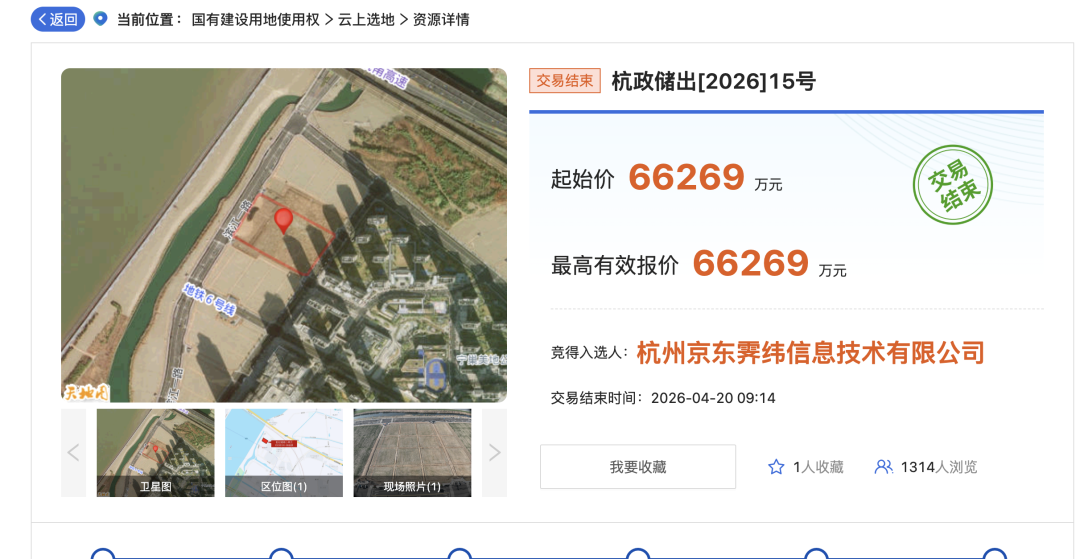View the 现场照片(1) thumbnail
This screenshot has height=559, width=1080.
(412, 452)
